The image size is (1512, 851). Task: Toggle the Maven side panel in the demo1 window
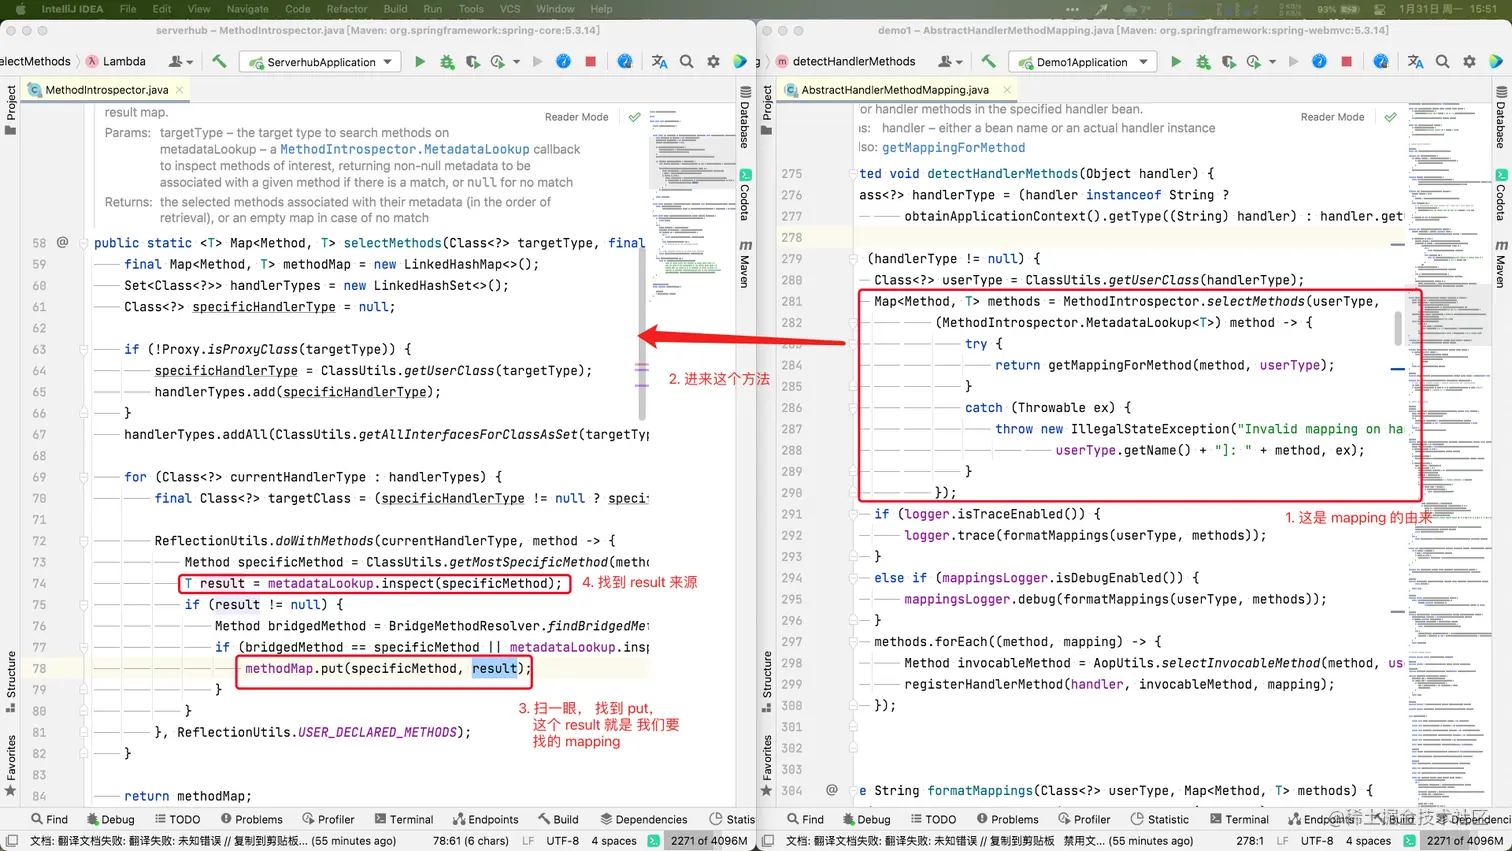coord(1501,265)
